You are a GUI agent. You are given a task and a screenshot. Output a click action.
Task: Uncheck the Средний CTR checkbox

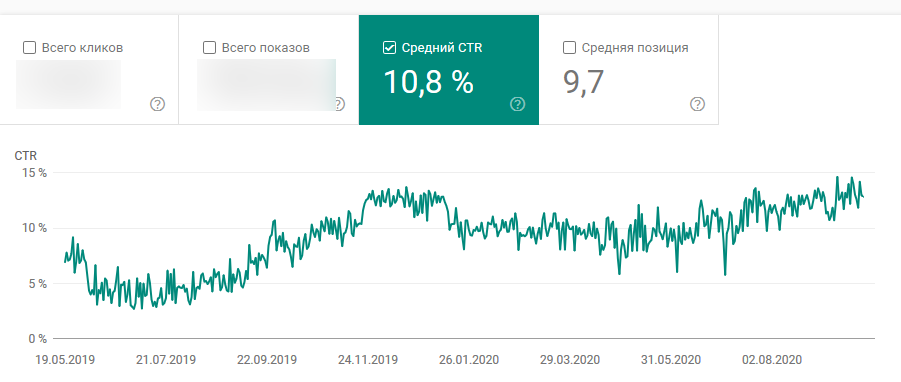pyautogui.click(x=389, y=48)
